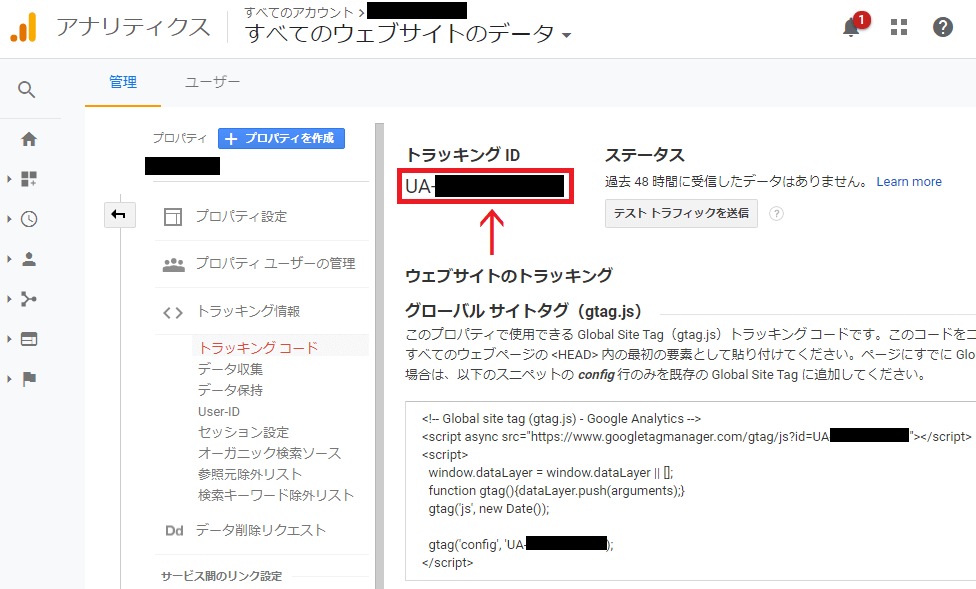The image size is (976, 589).
Task: Select User-ID submenu item
Action: [x=218, y=412]
